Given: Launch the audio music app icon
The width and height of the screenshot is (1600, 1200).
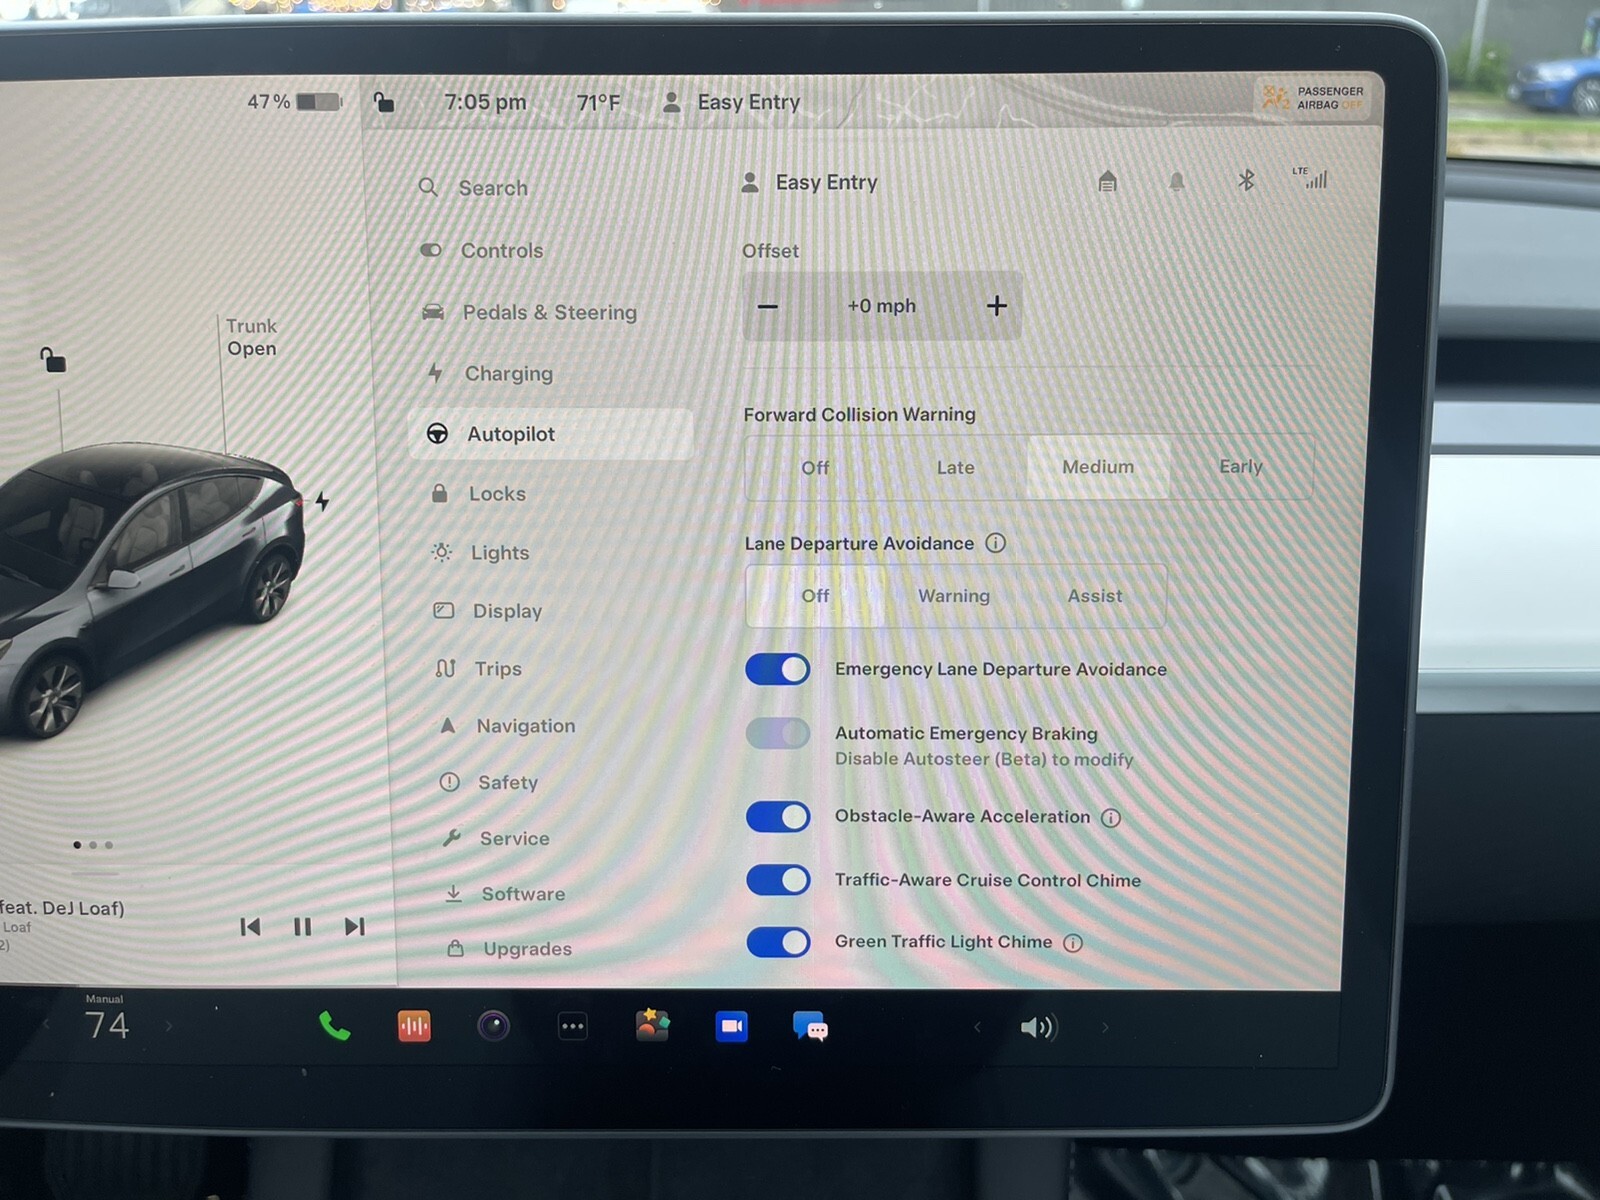Looking at the screenshot, I should click(414, 1026).
